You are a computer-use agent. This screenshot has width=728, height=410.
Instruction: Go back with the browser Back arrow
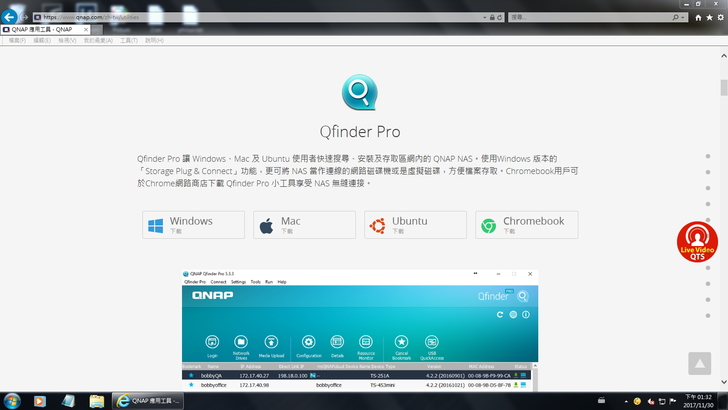point(9,17)
